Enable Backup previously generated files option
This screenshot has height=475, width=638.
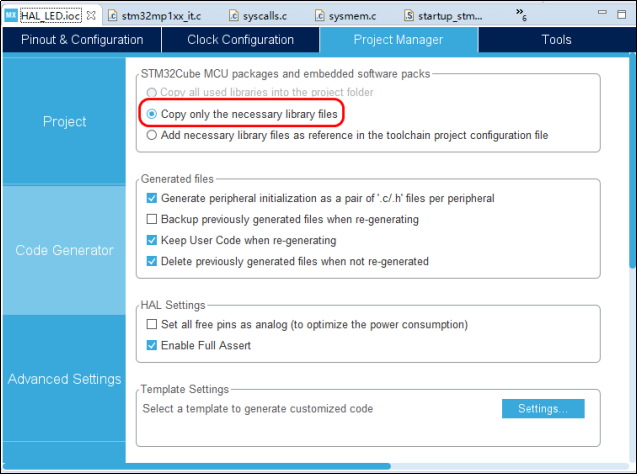[152, 219]
